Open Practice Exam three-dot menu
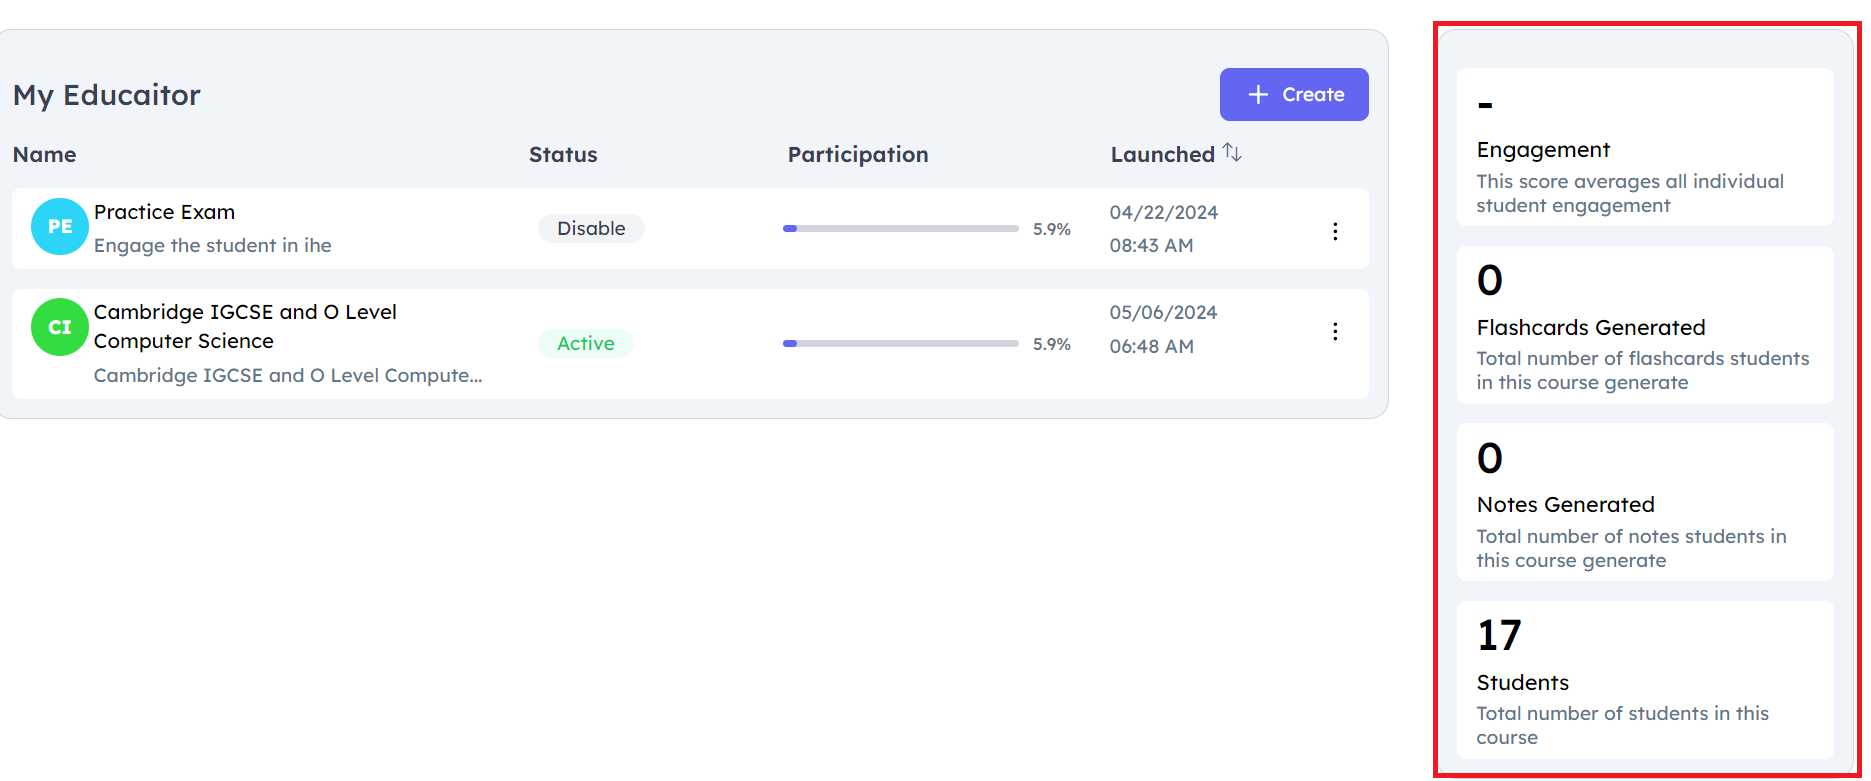This screenshot has height=781, width=1871. click(x=1335, y=231)
